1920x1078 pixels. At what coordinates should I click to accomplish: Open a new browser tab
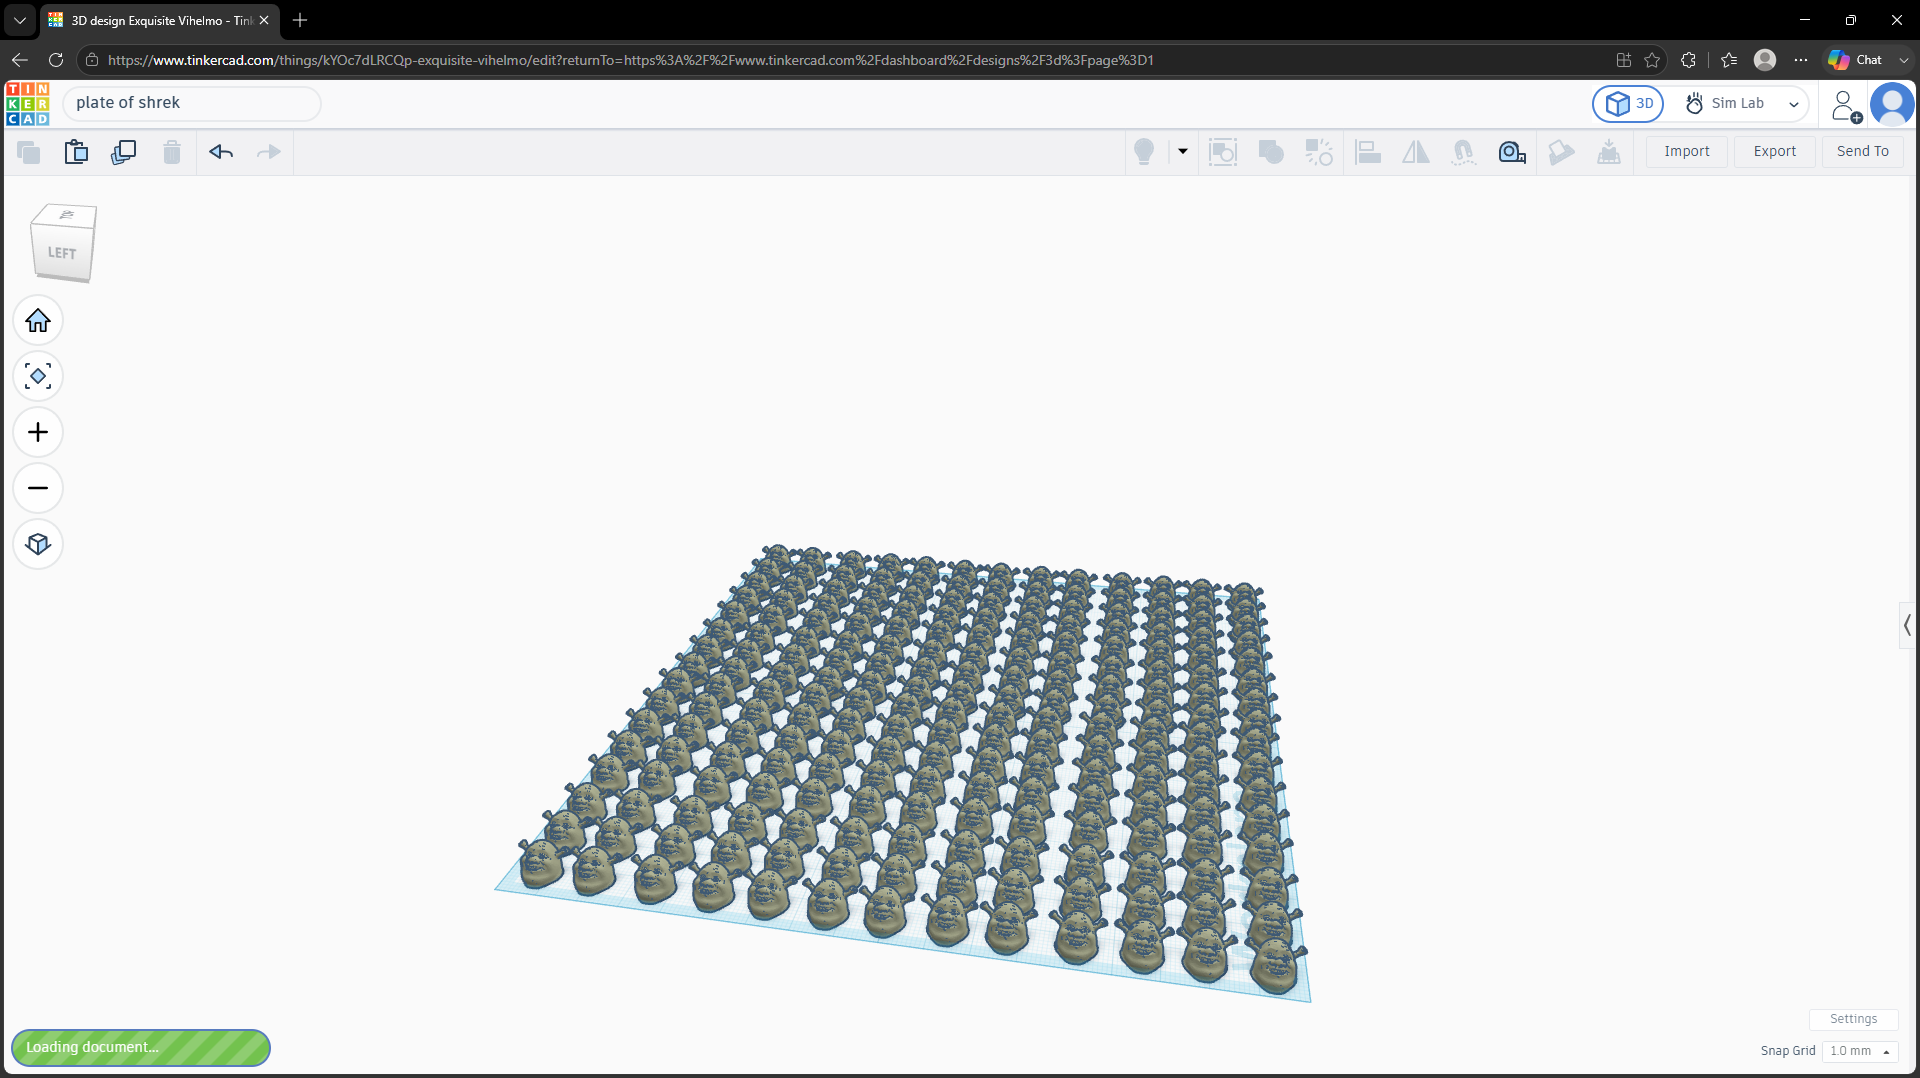click(300, 20)
